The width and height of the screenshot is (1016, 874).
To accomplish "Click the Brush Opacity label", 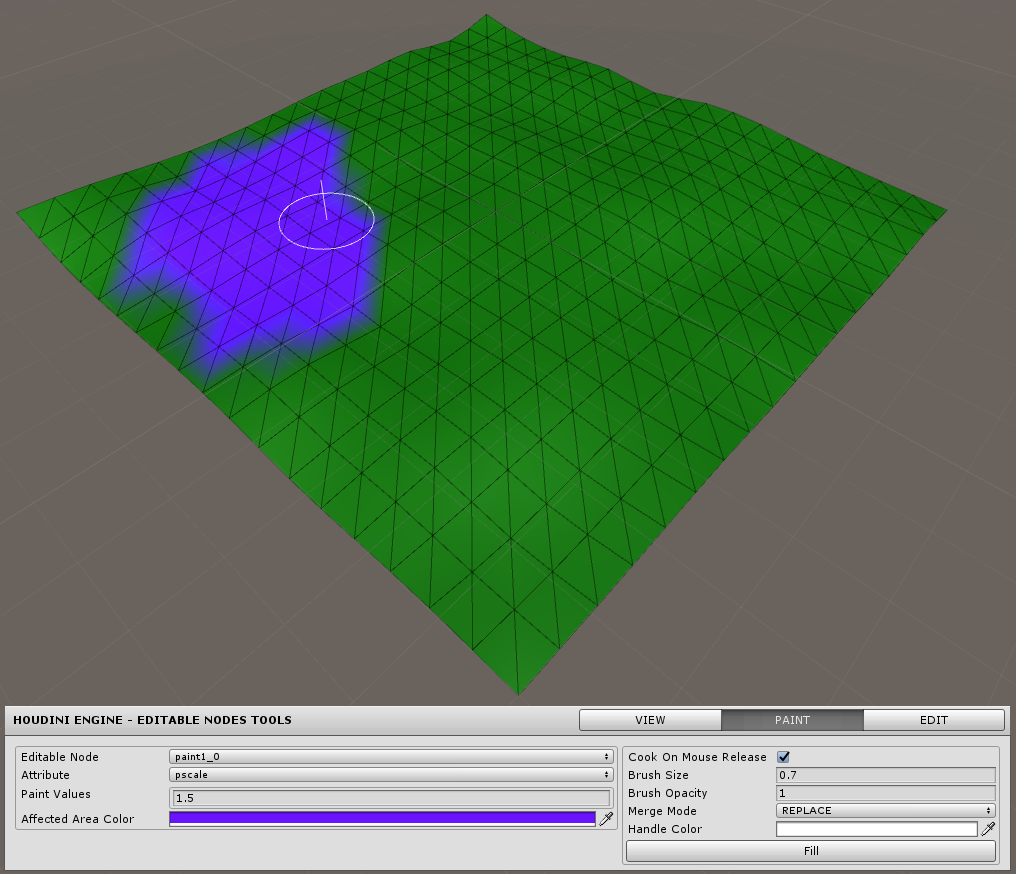I will [x=667, y=793].
